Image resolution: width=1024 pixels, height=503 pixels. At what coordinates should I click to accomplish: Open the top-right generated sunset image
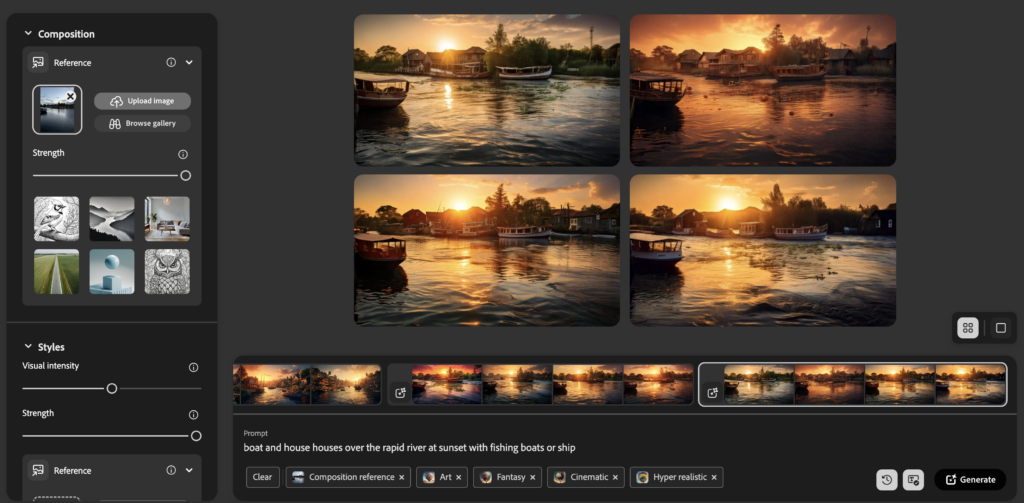click(763, 90)
